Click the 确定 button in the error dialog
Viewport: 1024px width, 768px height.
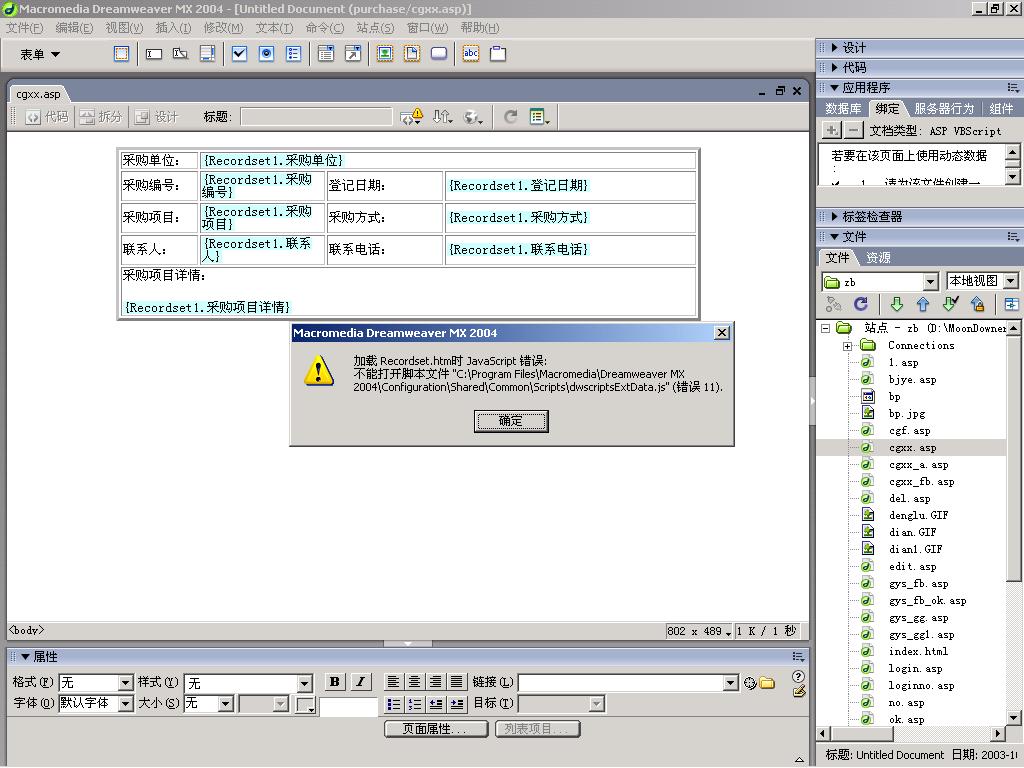tap(510, 421)
